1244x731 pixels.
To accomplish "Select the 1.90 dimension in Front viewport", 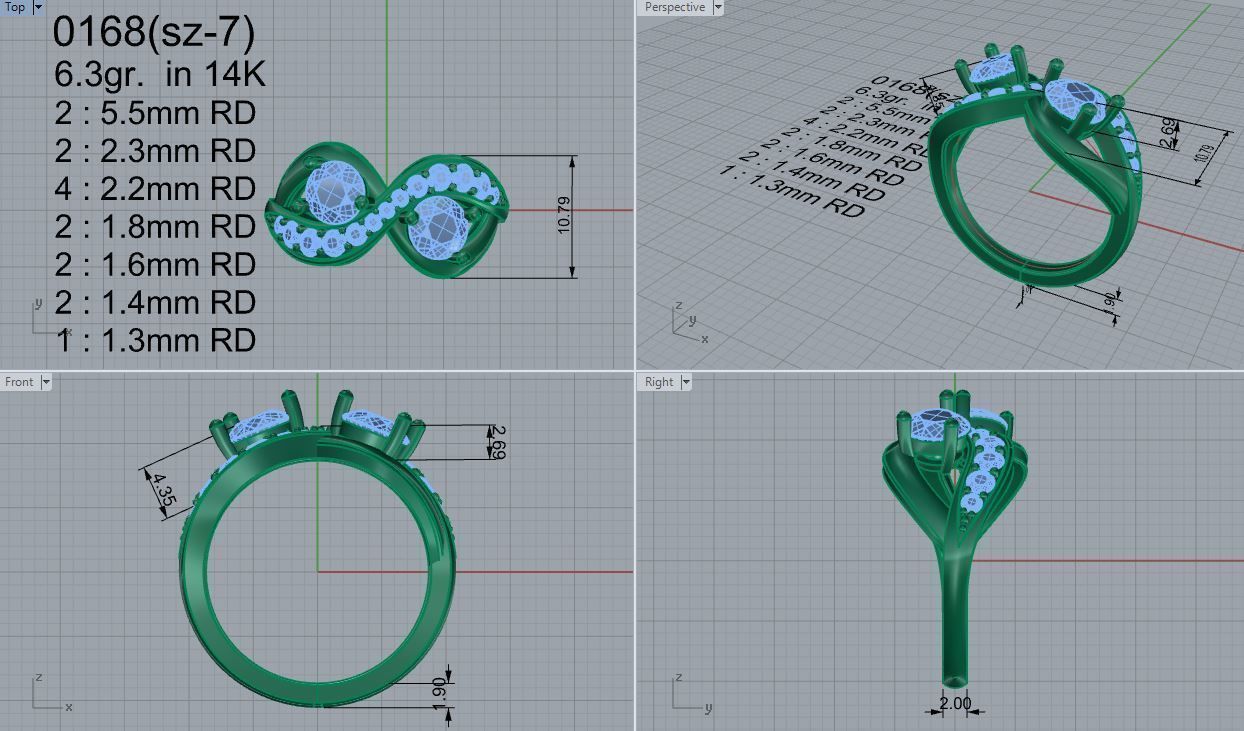I will point(440,695).
